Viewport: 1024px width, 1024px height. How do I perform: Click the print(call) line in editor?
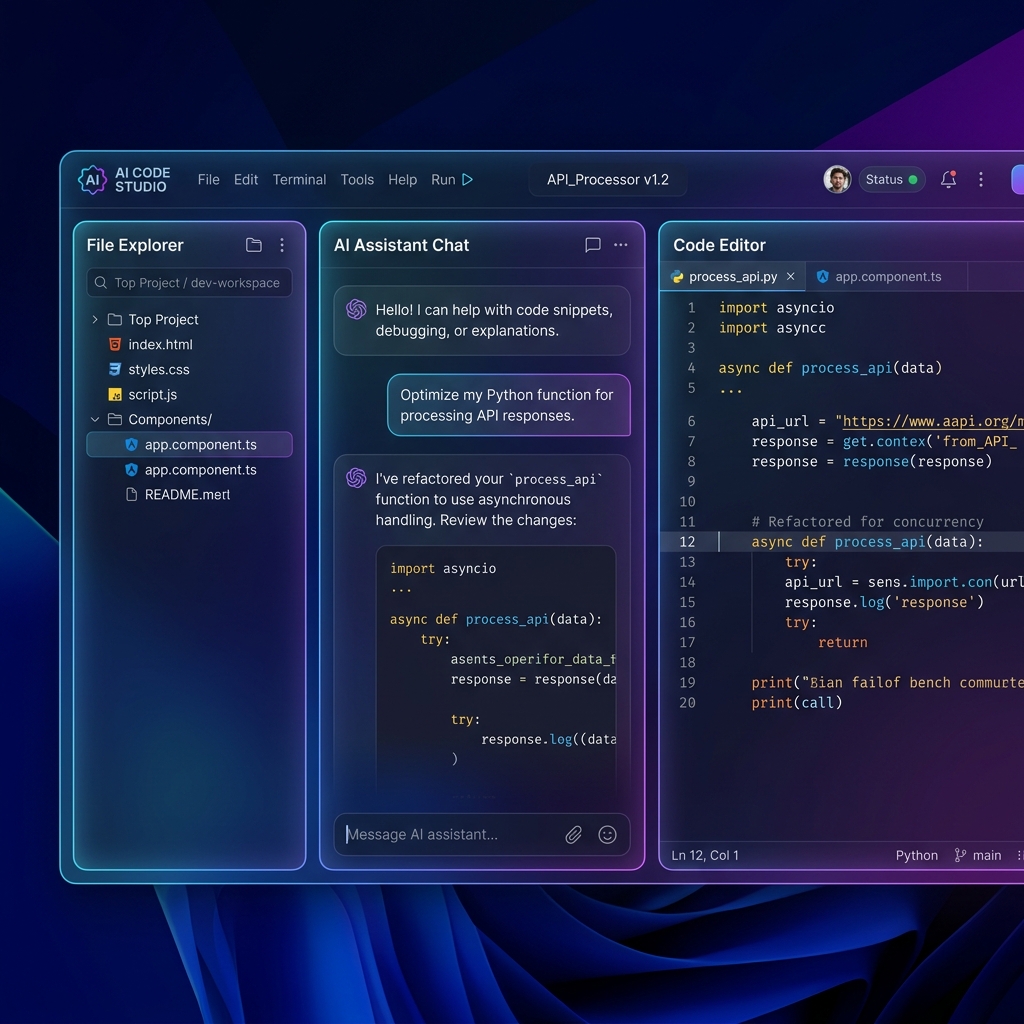[797, 703]
